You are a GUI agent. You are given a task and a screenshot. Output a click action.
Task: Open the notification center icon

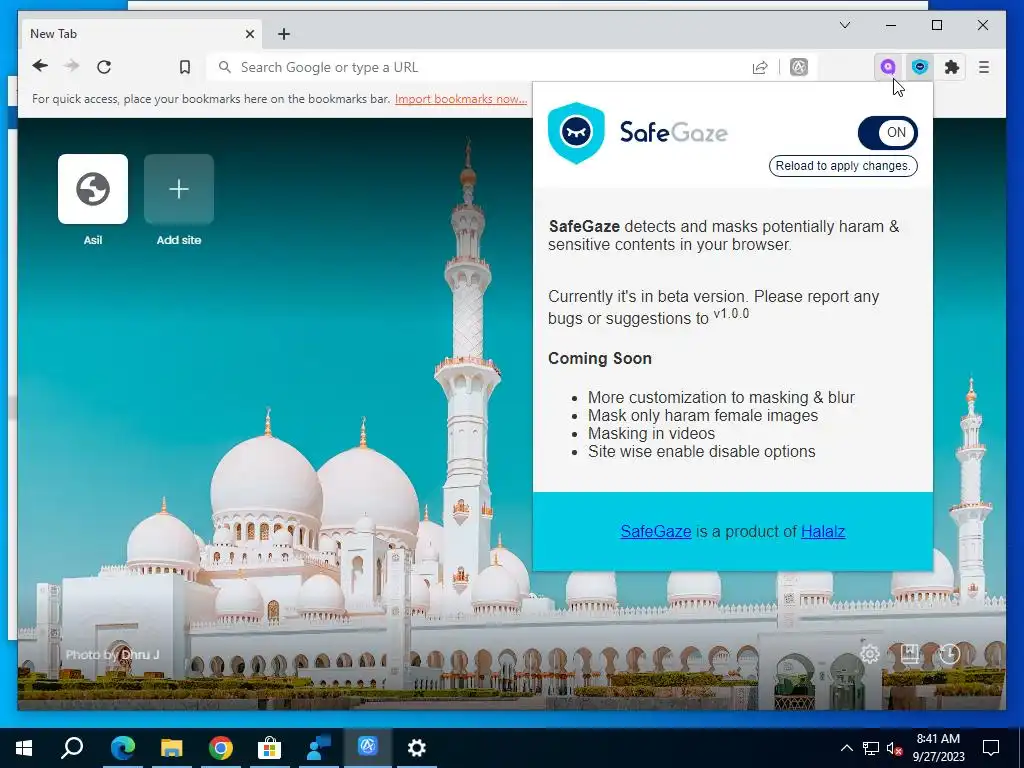point(991,748)
